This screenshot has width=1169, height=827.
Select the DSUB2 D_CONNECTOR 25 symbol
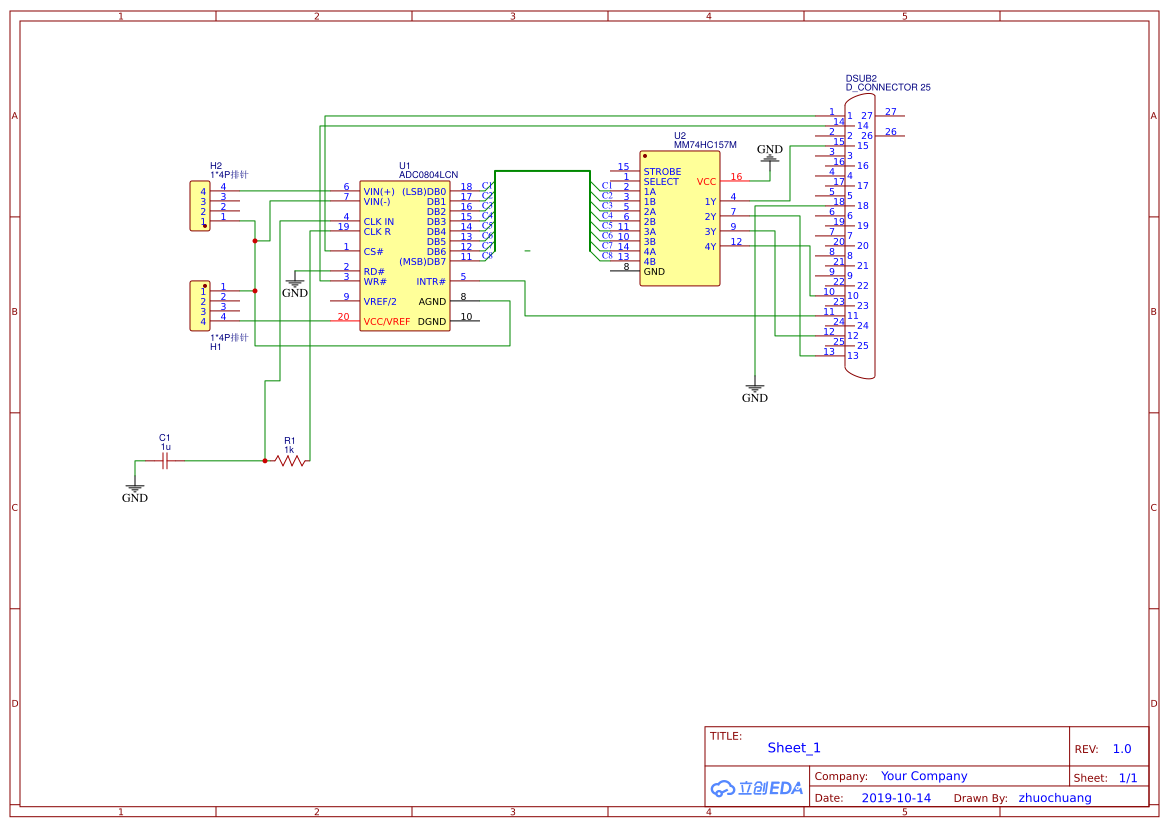coord(859,237)
